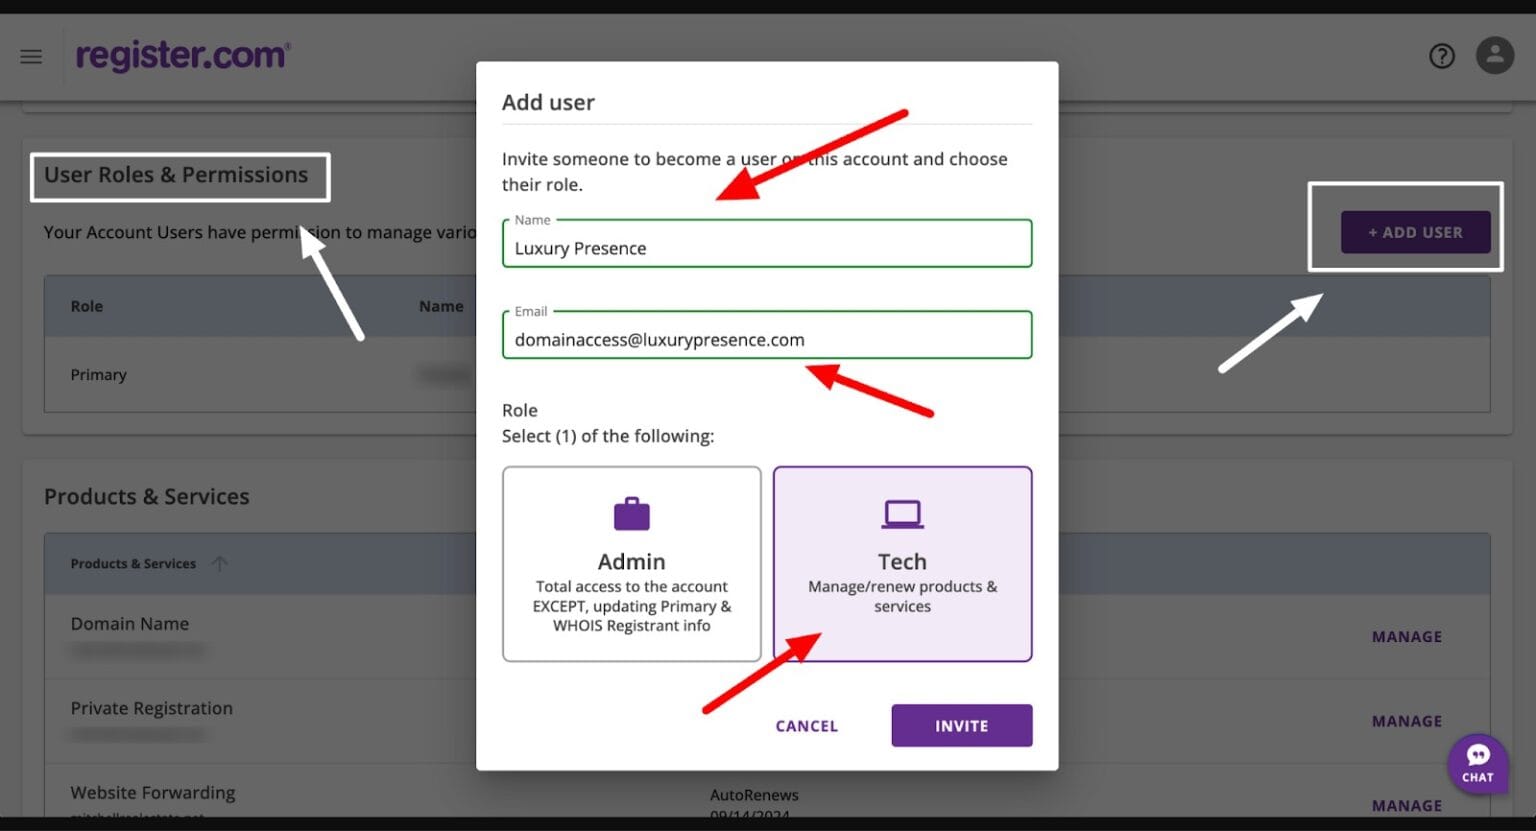Click the Admin briefcase icon
The height and width of the screenshot is (831, 1536).
pyautogui.click(x=631, y=514)
